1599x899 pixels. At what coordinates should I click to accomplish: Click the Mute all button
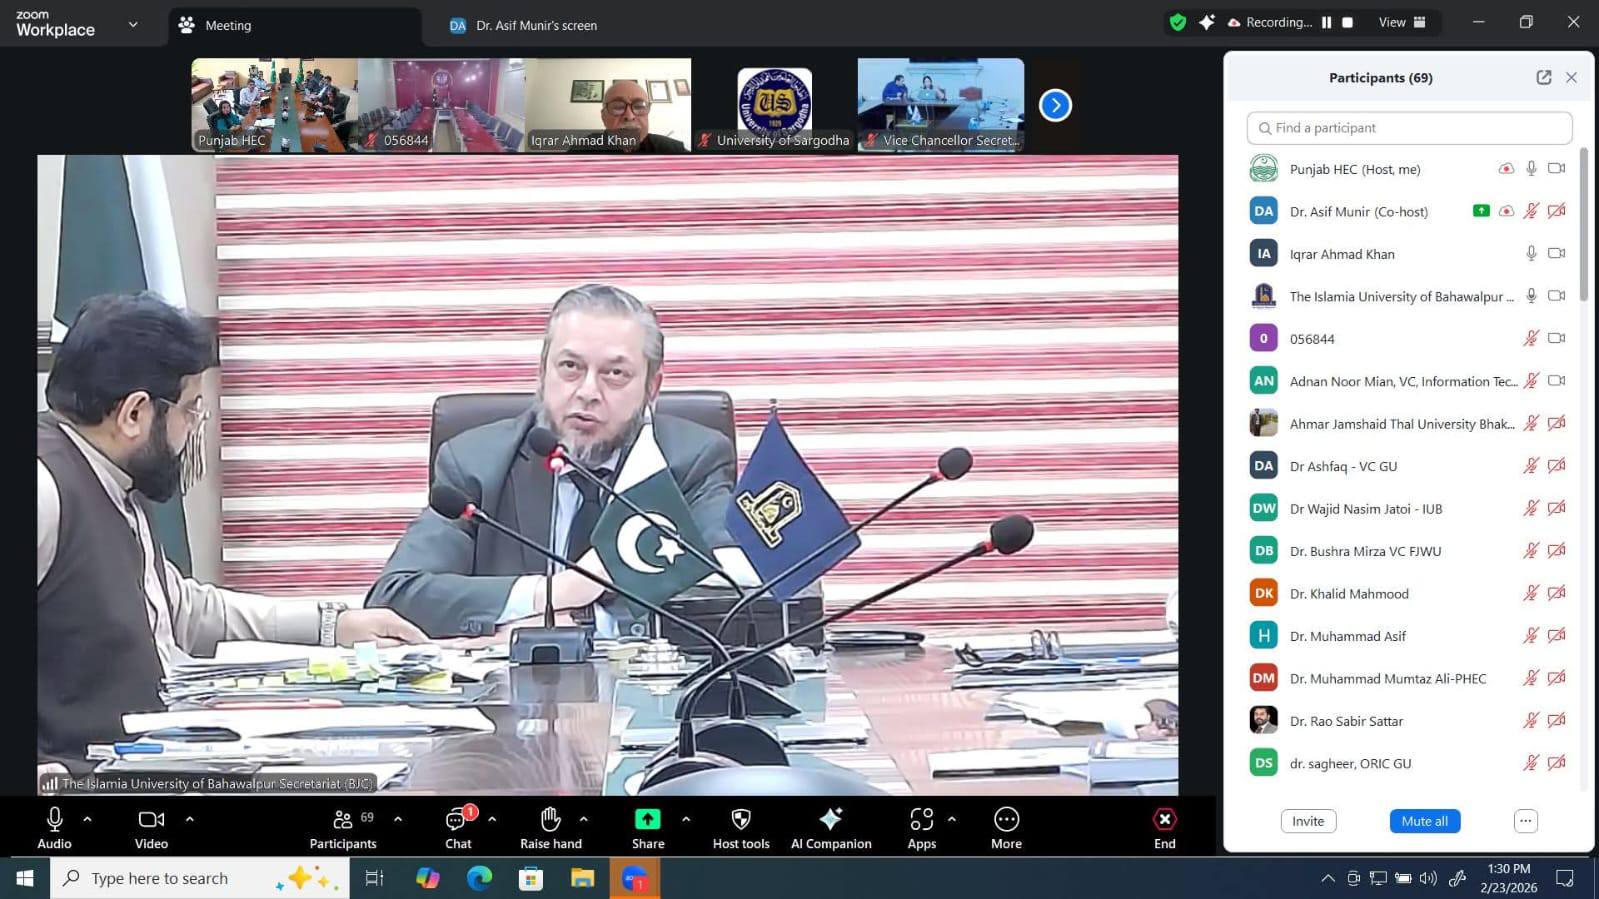(1424, 821)
